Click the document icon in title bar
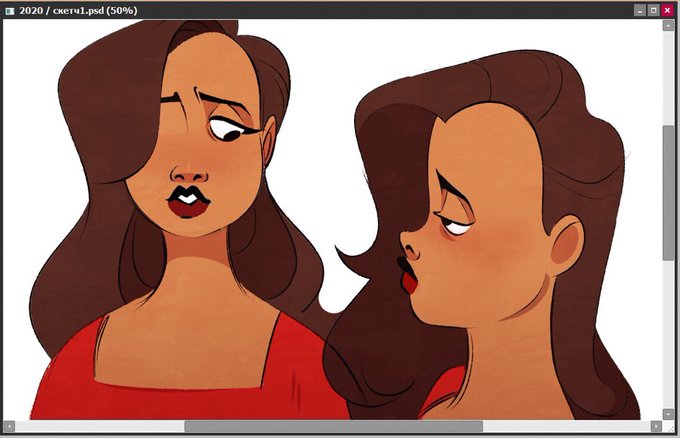The width and height of the screenshot is (680, 438). (x=10, y=11)
